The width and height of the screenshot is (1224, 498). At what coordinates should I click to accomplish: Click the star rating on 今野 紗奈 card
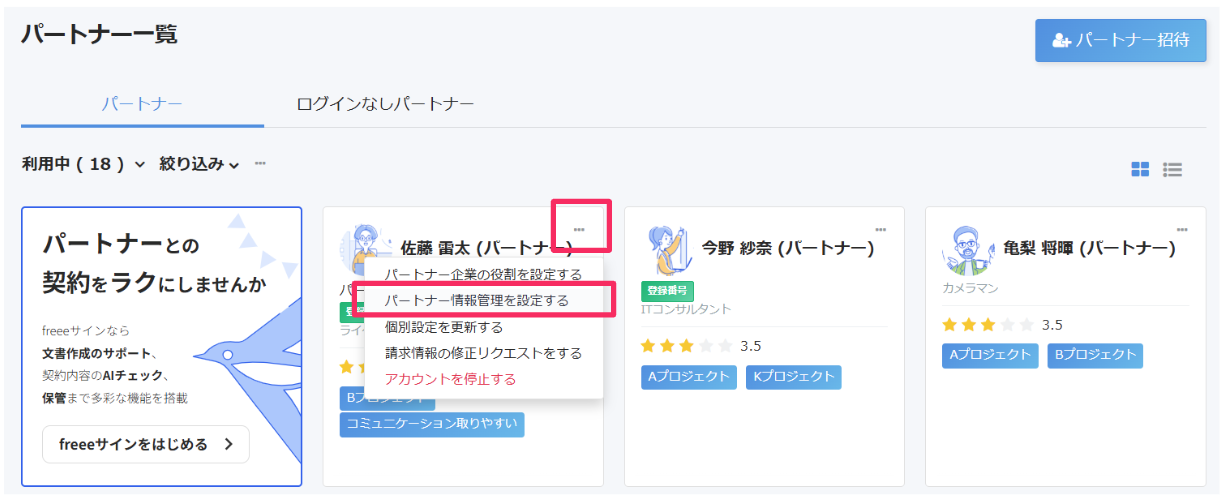point(687,346)
